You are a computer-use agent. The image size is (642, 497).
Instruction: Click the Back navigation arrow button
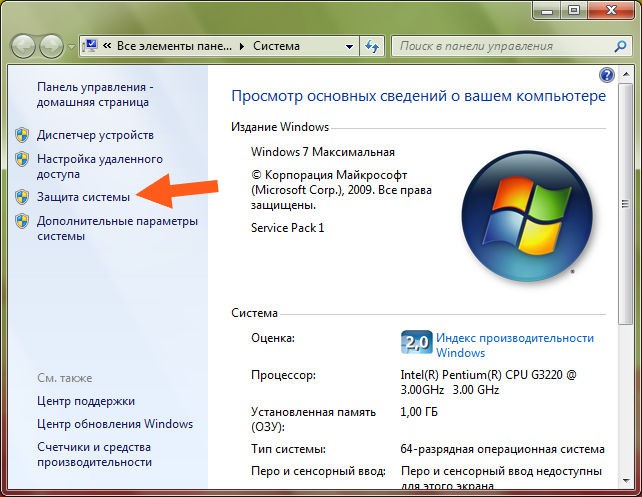pos(23,46)
